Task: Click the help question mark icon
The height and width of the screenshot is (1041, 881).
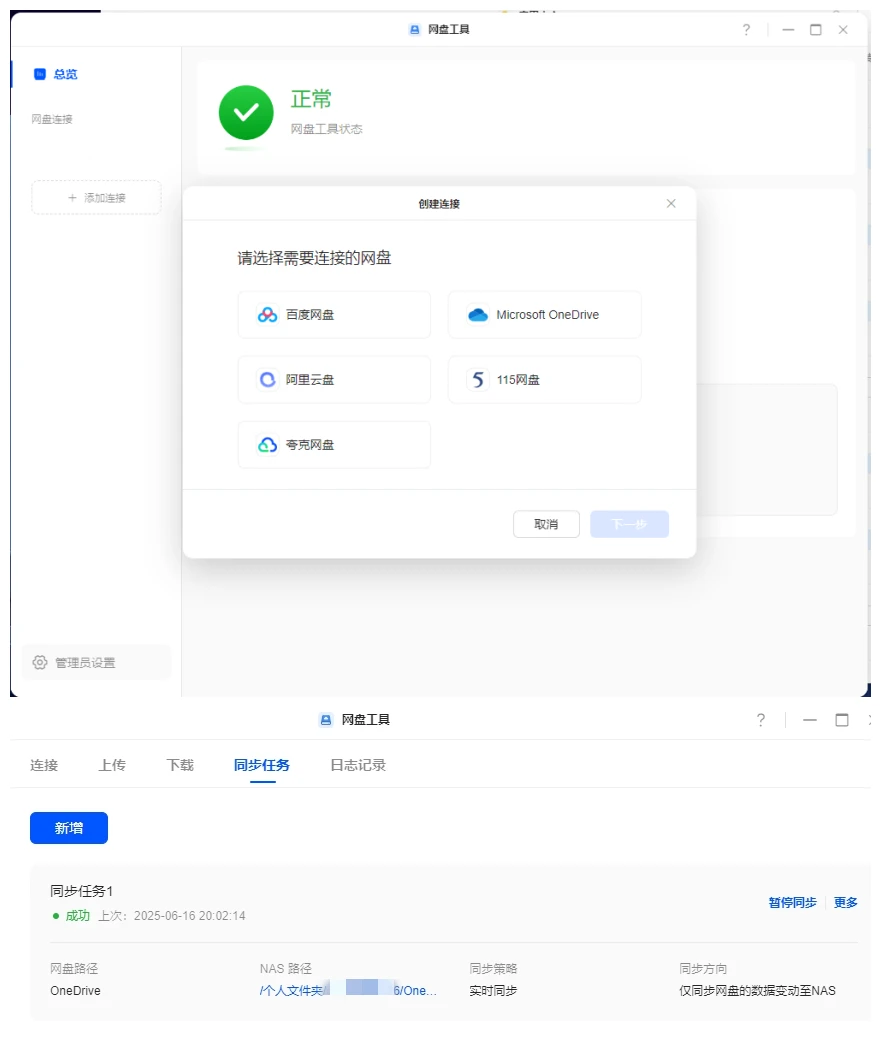Action: (x=746, y=30)
